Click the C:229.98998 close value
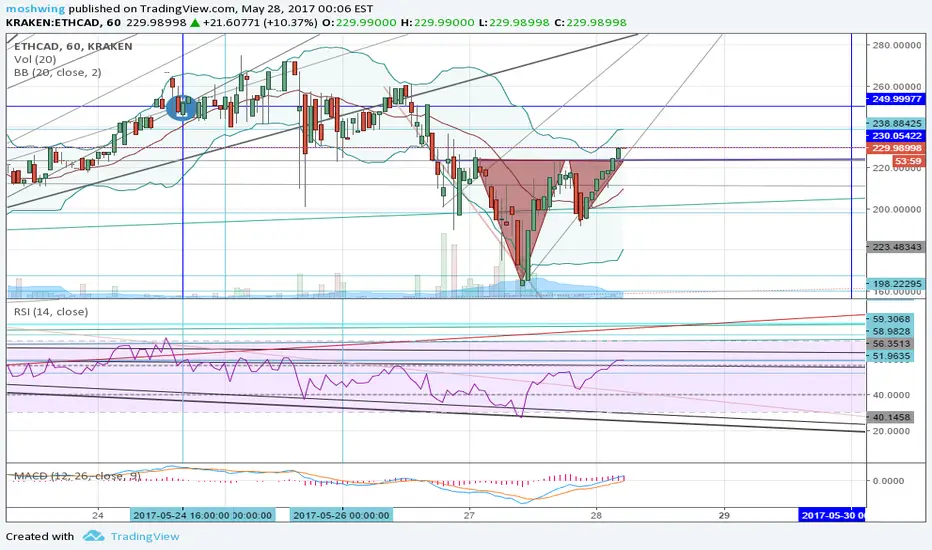932x550 pixels. pyautogui.click(x=590, y=23)
